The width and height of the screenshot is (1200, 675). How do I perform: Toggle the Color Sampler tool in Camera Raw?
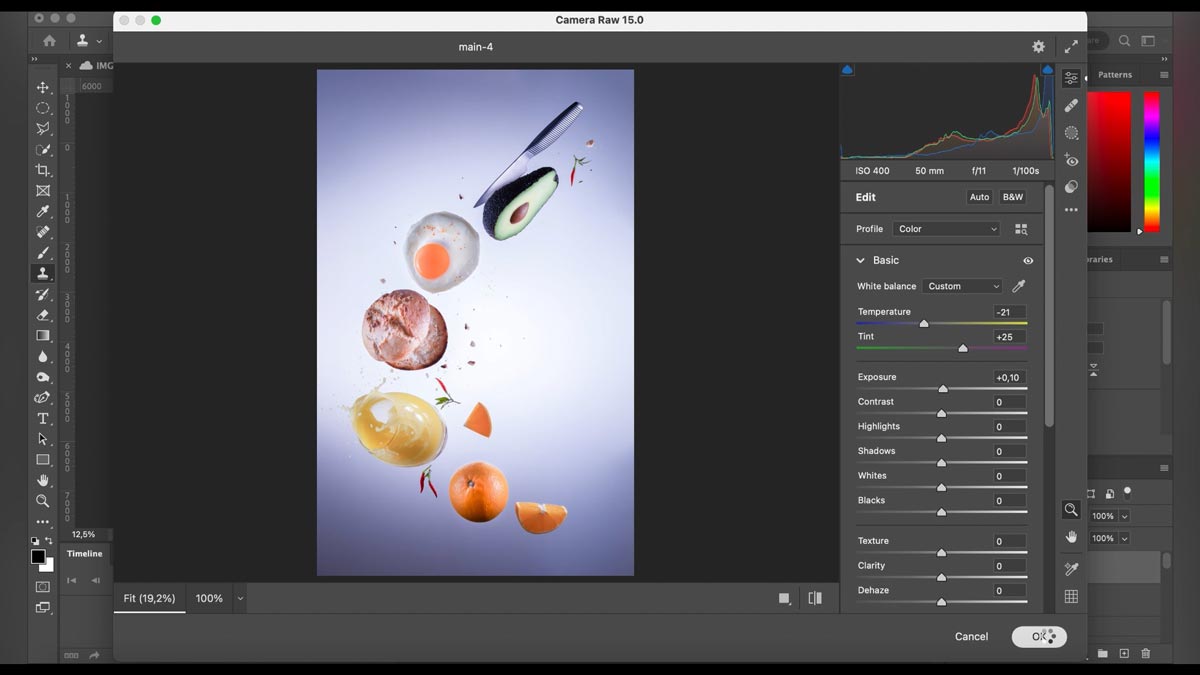coord(1071,569)
